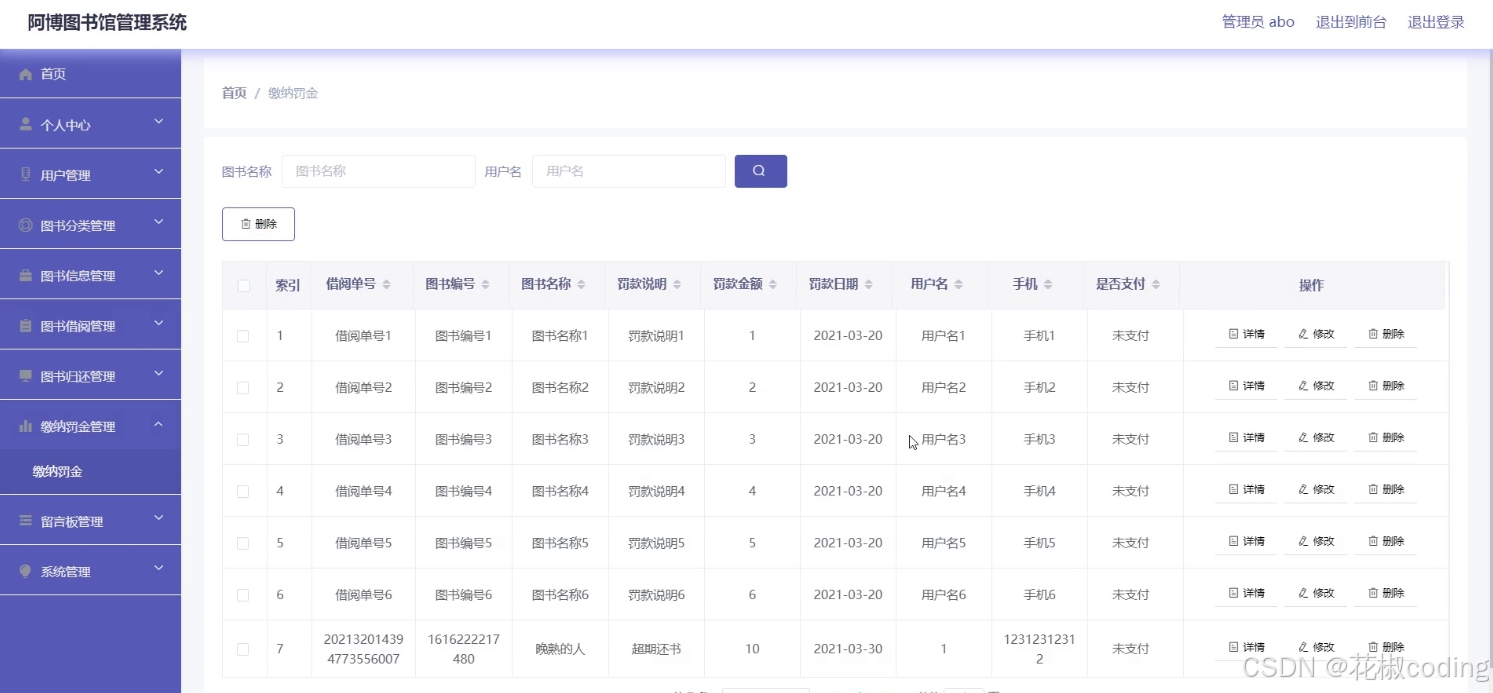Screen dimensions: 1493x693
Task: Select the search magnifier icon
Action: pos(760,171)
